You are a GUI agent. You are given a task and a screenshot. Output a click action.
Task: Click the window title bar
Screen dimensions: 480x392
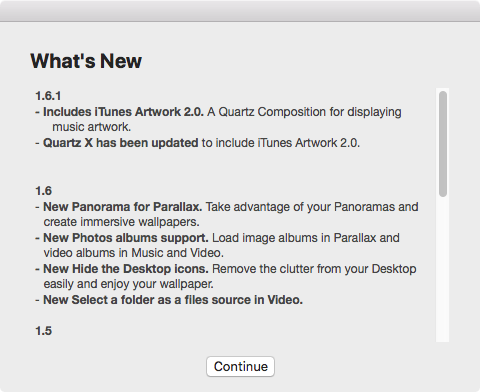pos(240,11)
